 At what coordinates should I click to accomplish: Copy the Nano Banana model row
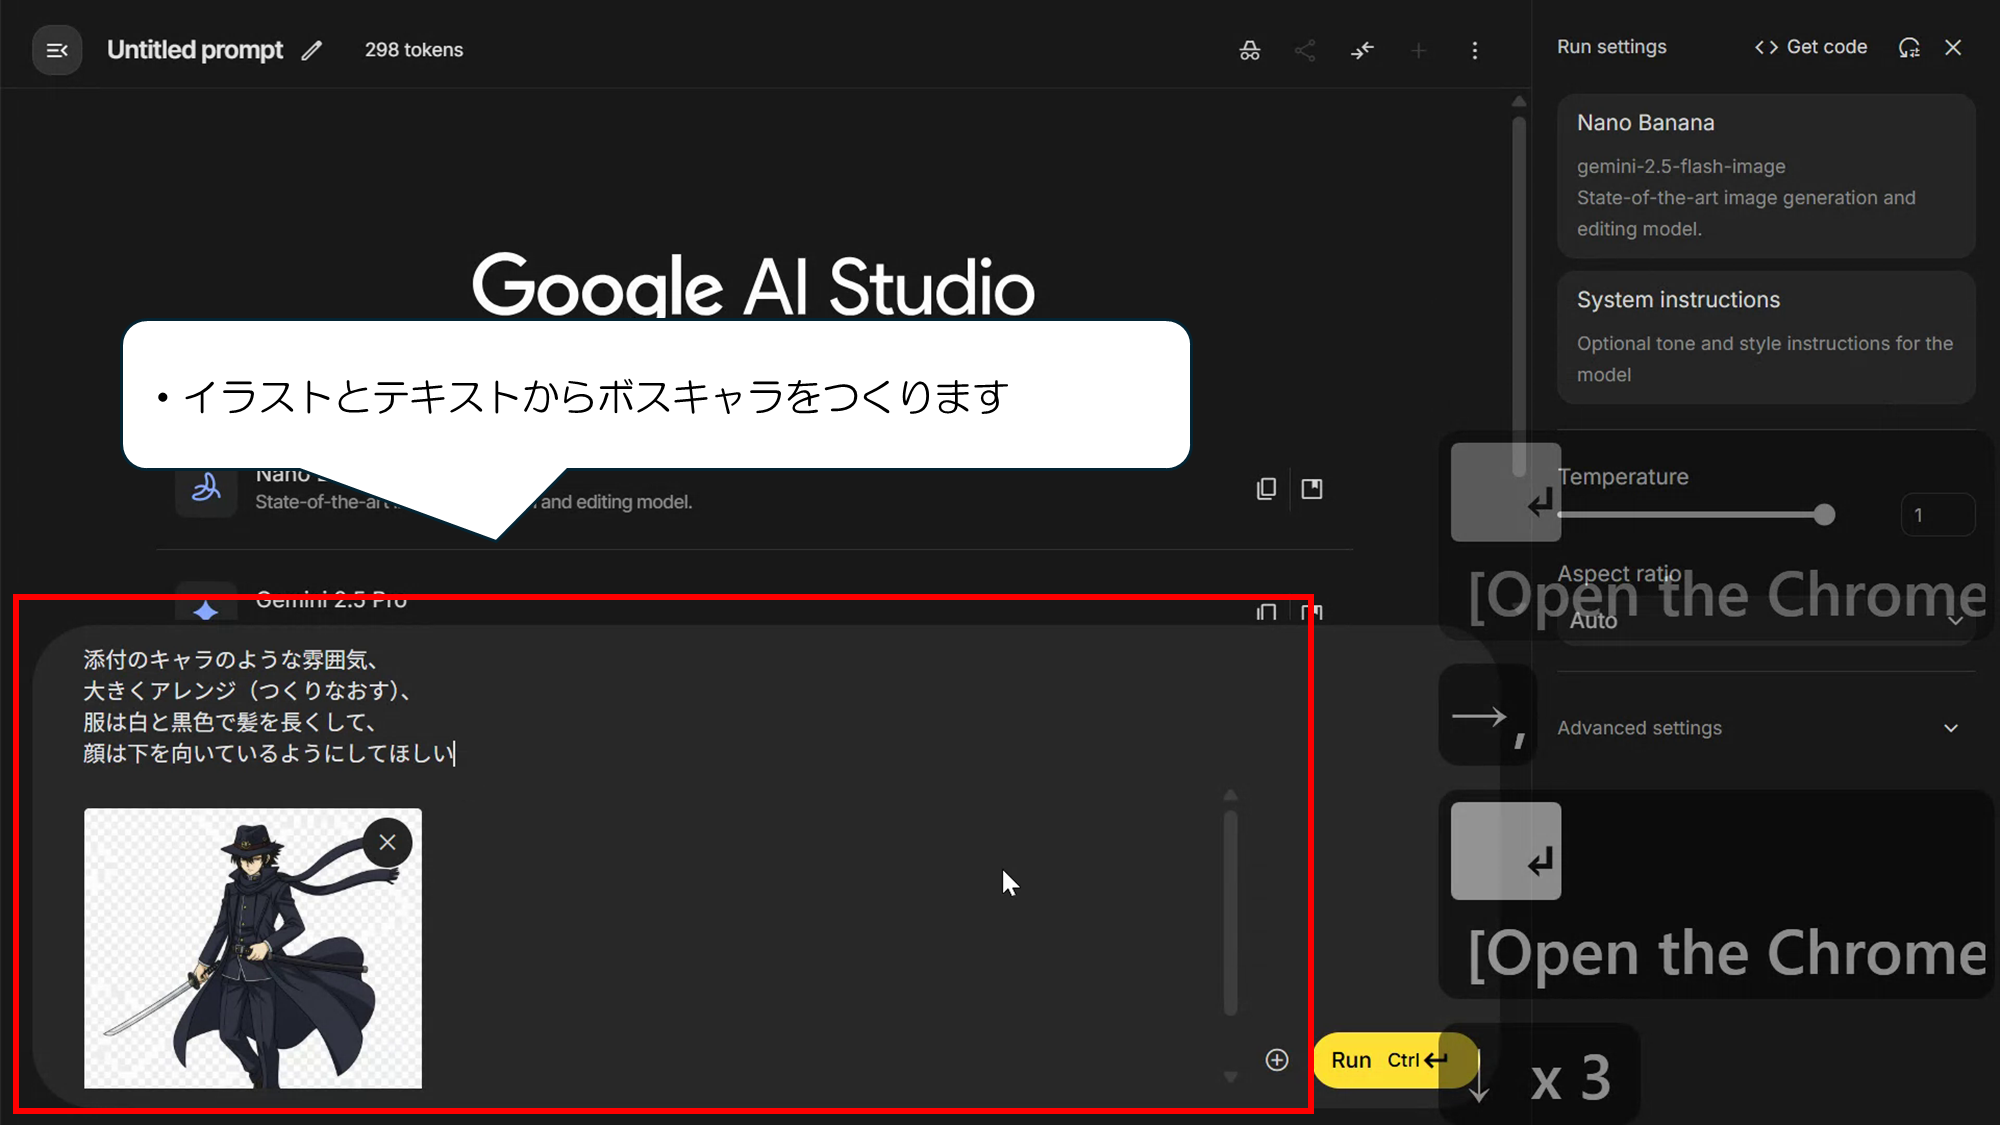pyautogui.click(x=1266, y=488)
